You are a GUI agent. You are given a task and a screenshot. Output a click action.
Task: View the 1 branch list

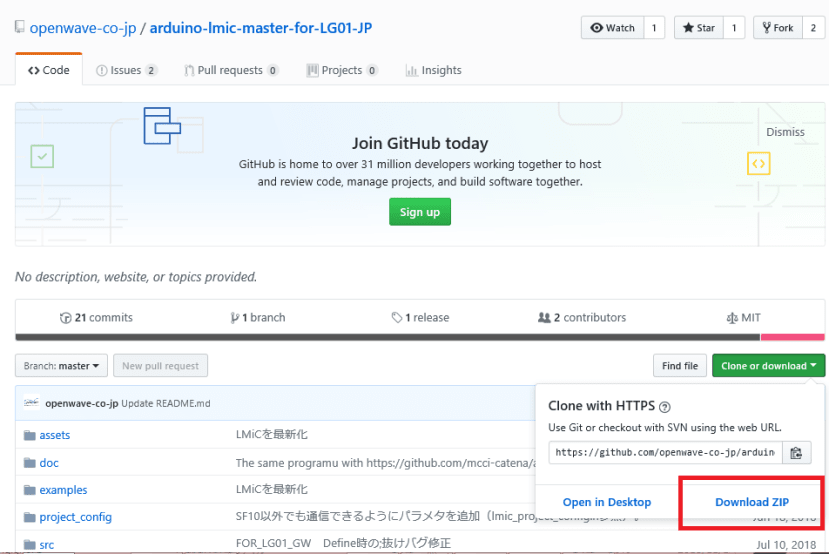(258, 318)
